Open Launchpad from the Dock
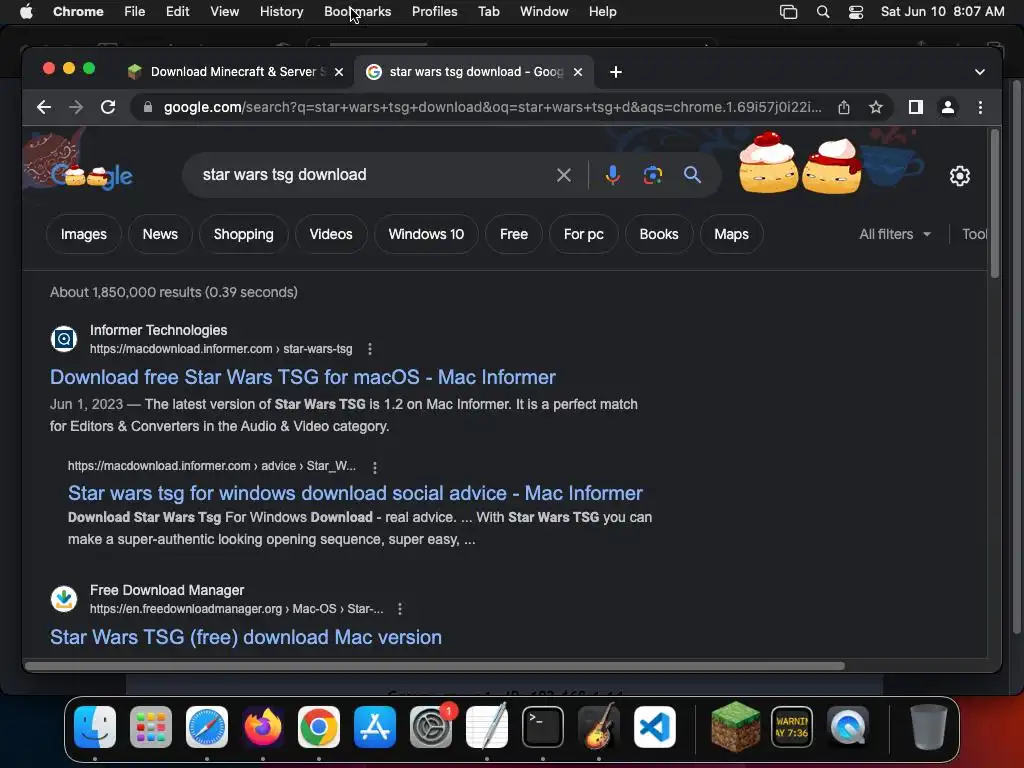This screenshot has height=768, width=1024. coord(151,727)
